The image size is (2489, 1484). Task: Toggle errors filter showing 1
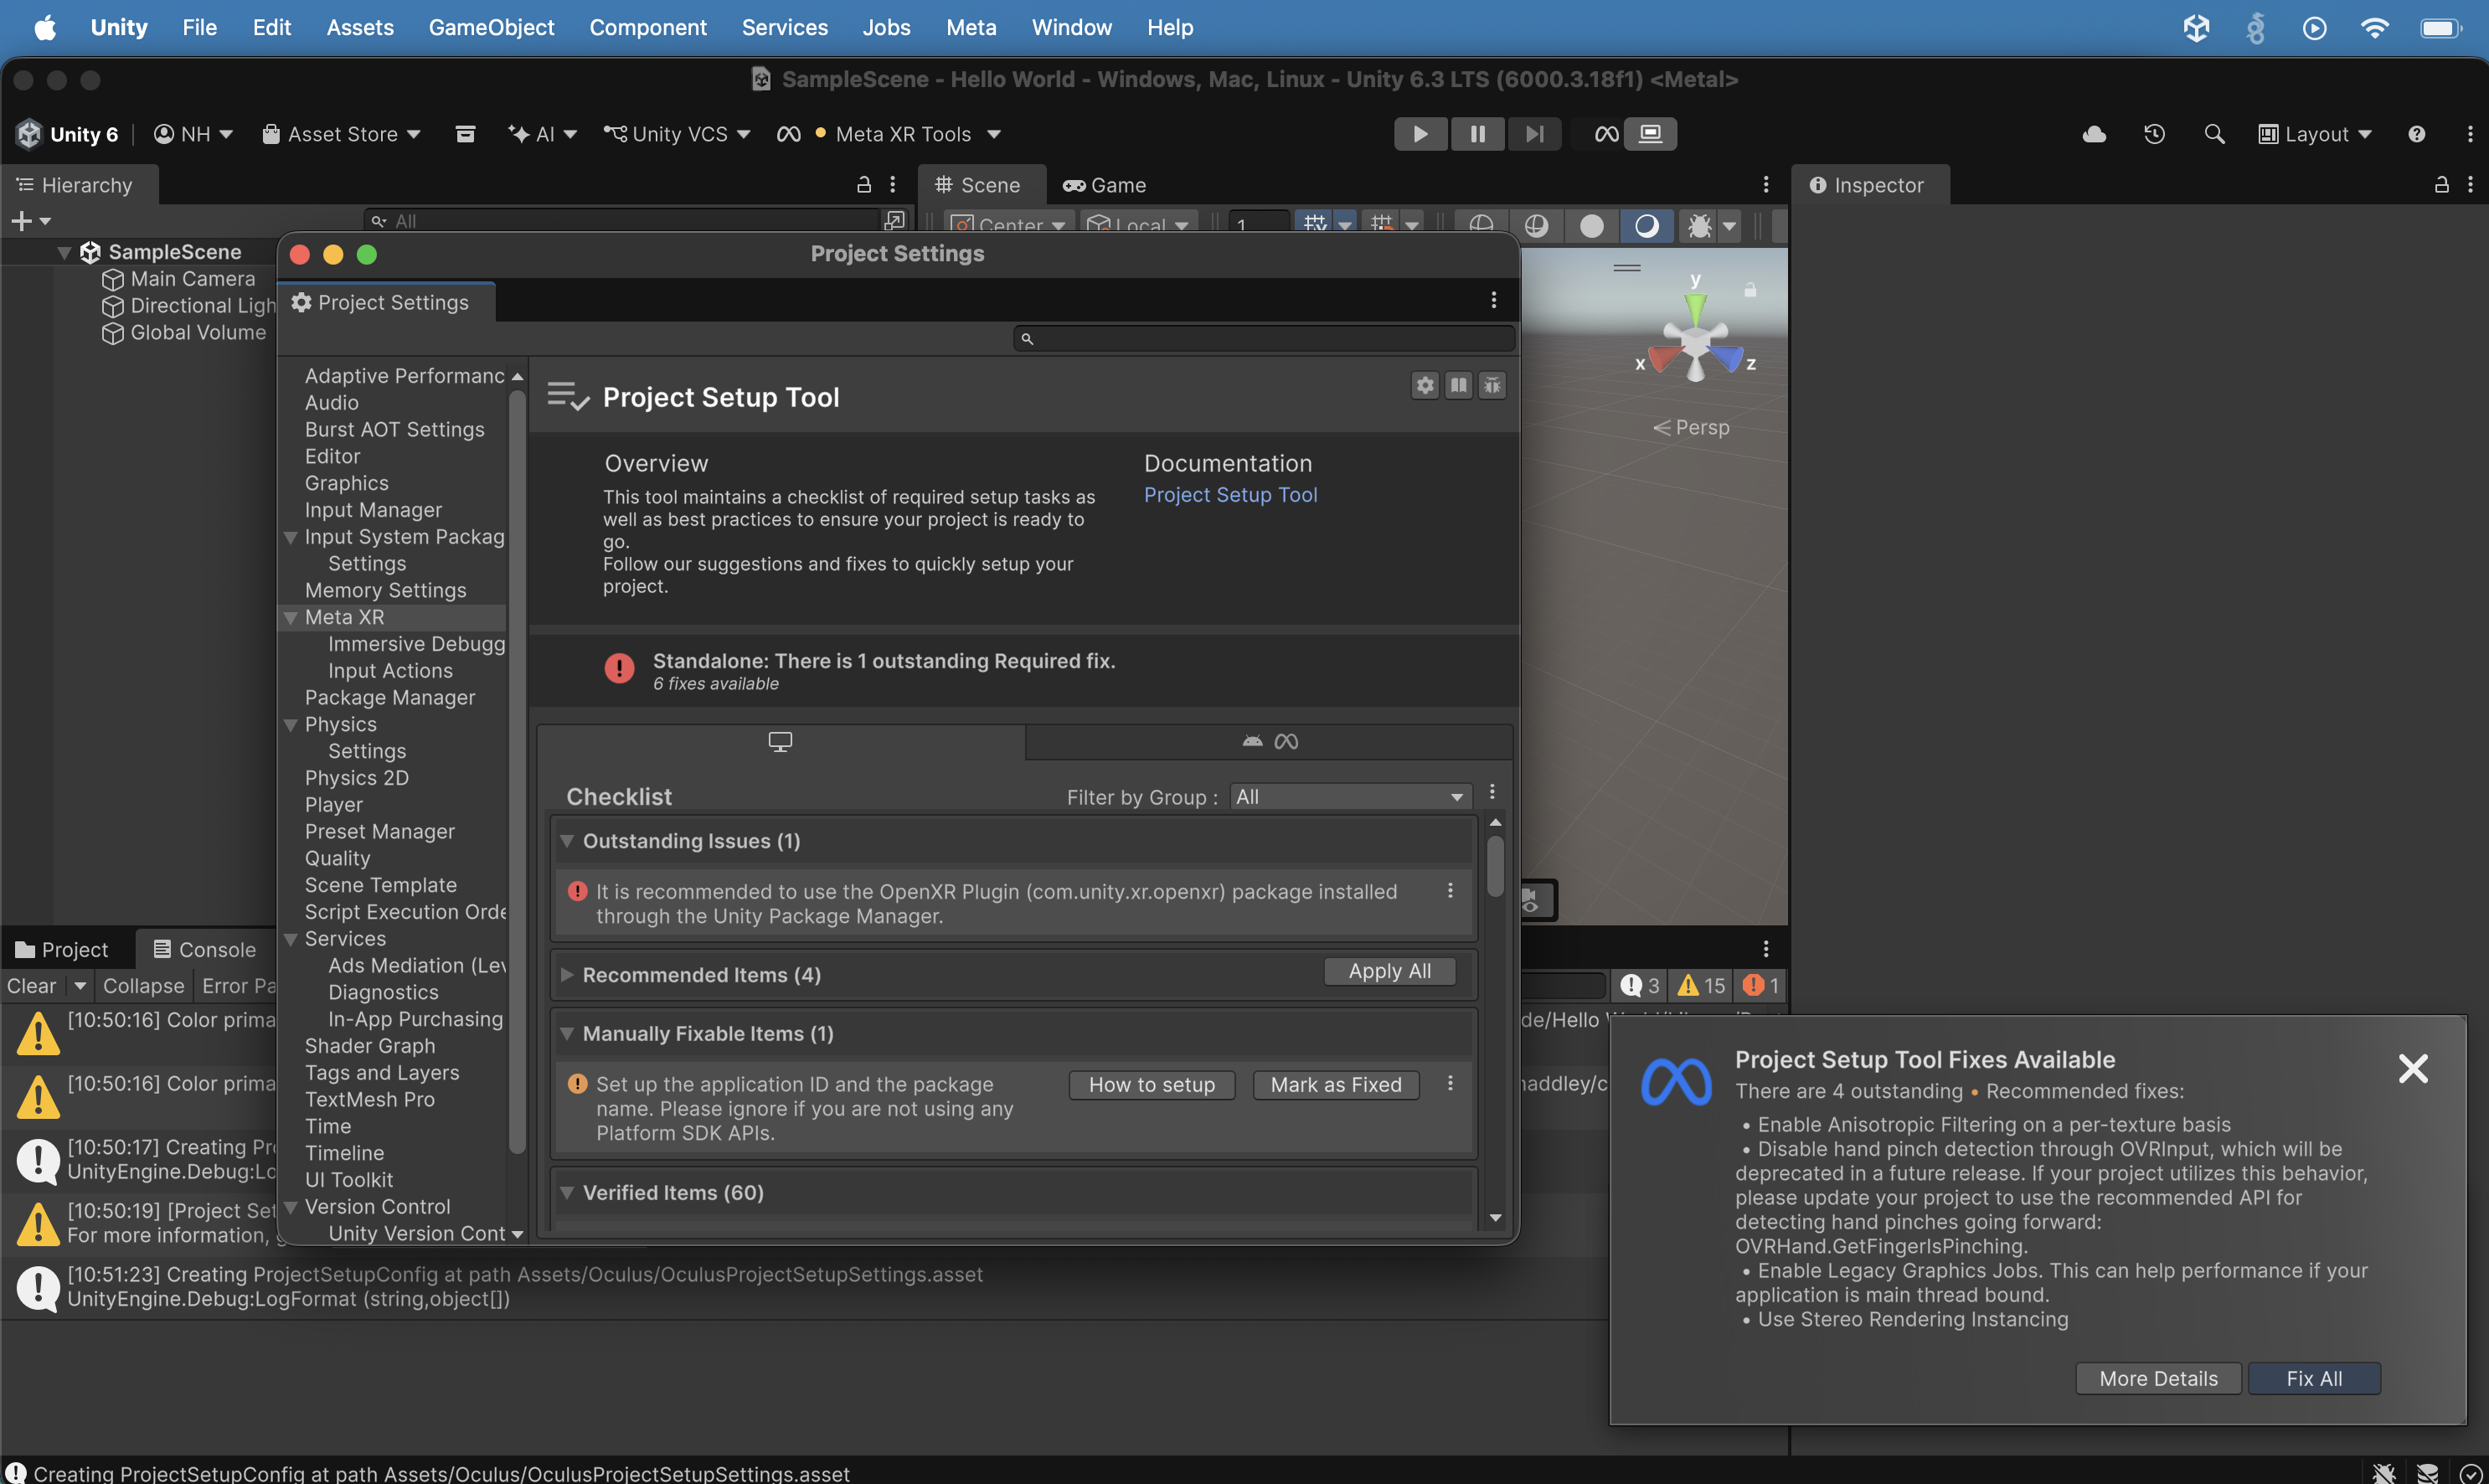(x=1760, y=985)
